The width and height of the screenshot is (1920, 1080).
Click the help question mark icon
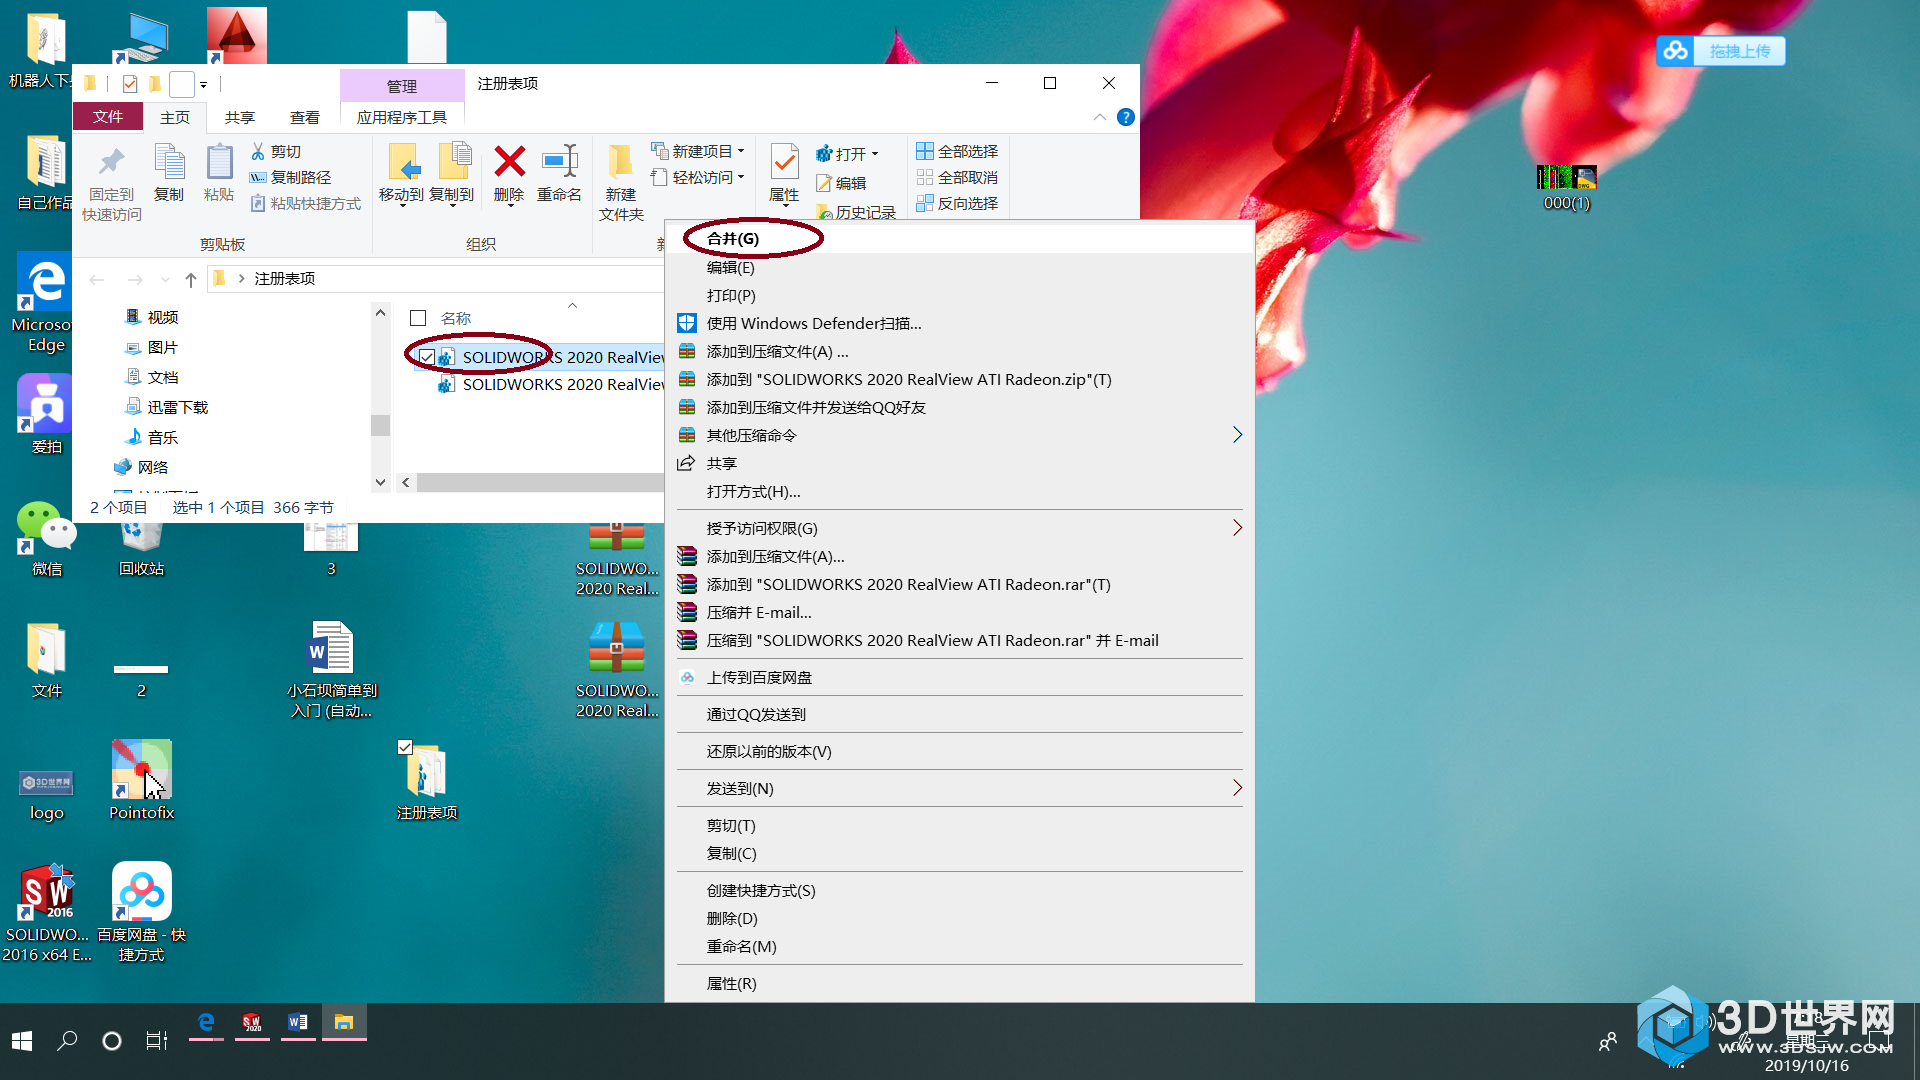1126,117
